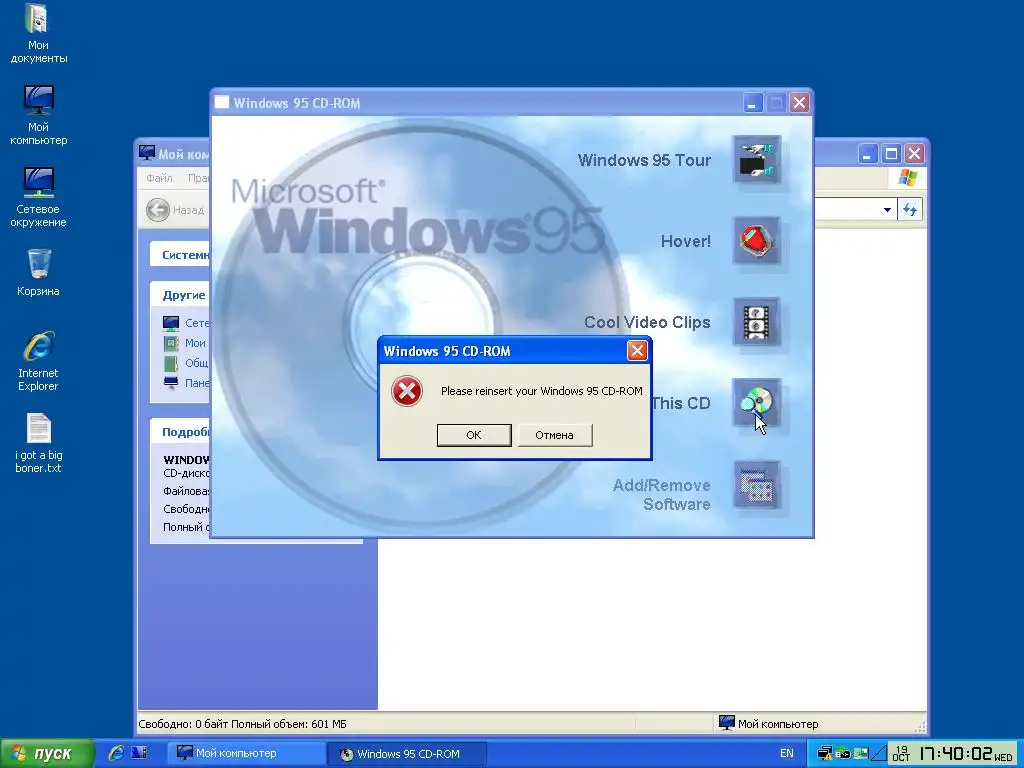Switch to Мой компьютер taskbar button
Screen dimensions: 1024x768
pyautogui.click(x=246, y=753)
